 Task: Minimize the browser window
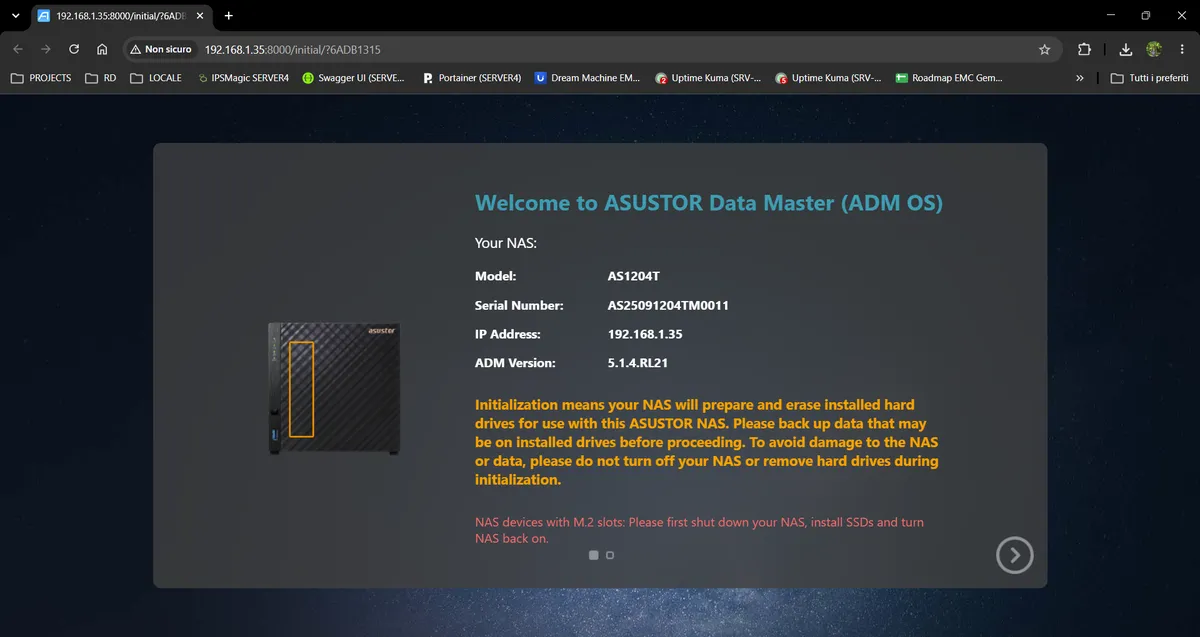click(1112, 16)
